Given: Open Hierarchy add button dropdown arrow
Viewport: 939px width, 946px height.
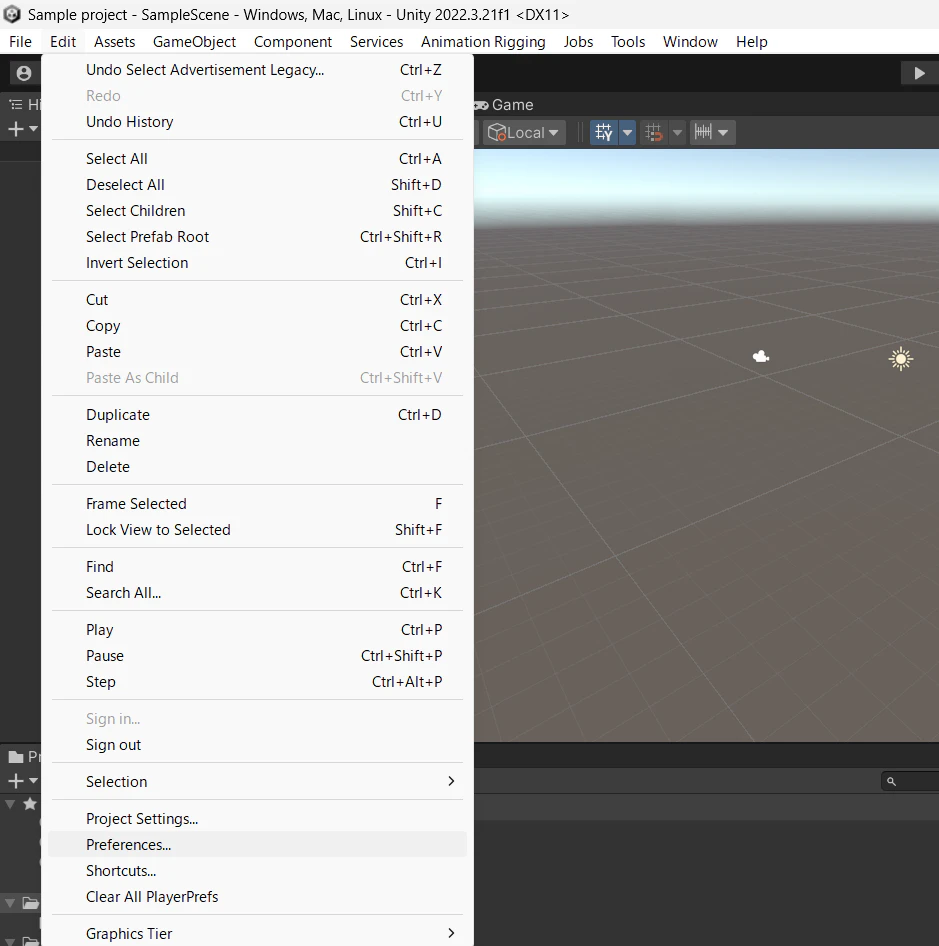Looking at the screenshot, I should tap(33, 129).
